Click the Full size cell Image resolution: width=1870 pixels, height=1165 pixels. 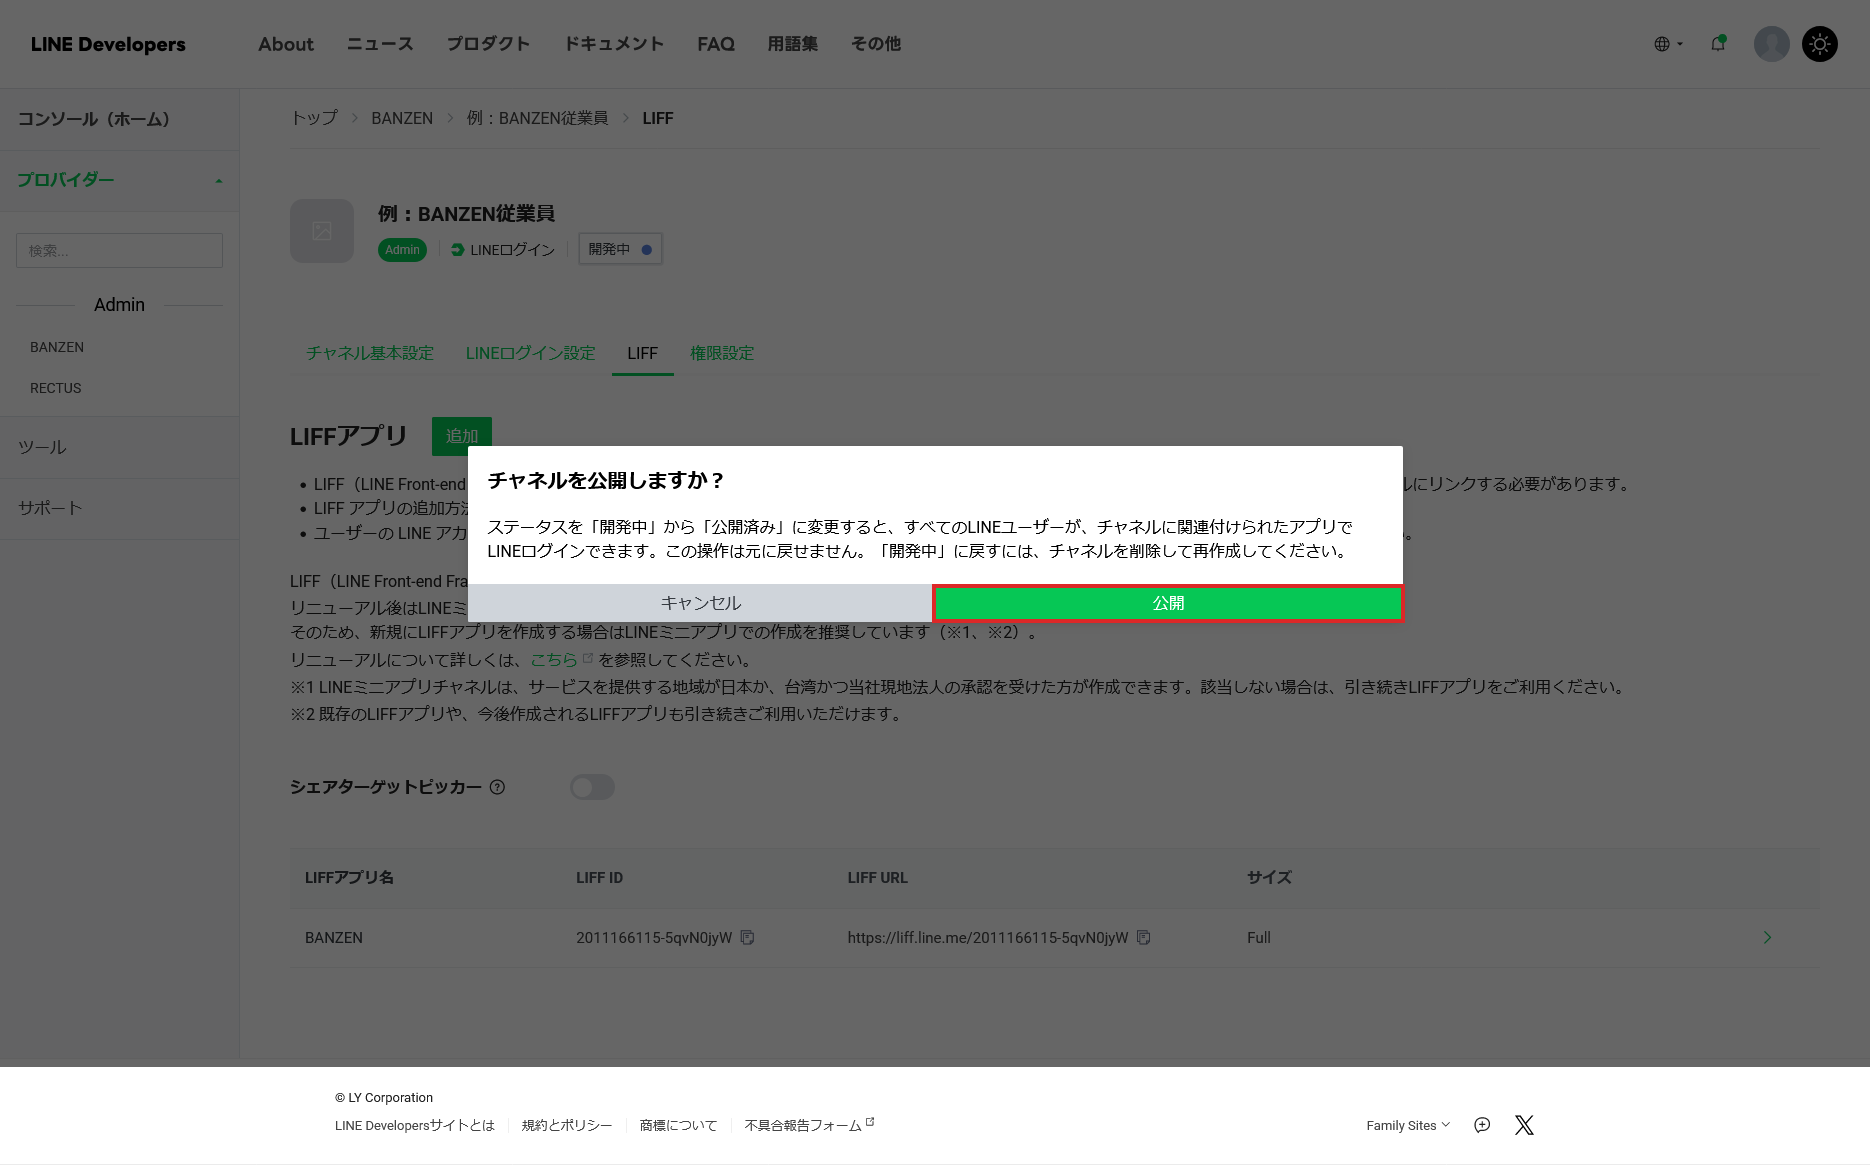1259,938
